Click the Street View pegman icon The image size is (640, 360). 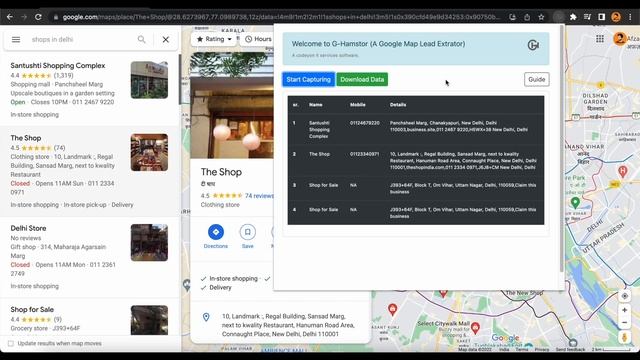coord(624,337)
